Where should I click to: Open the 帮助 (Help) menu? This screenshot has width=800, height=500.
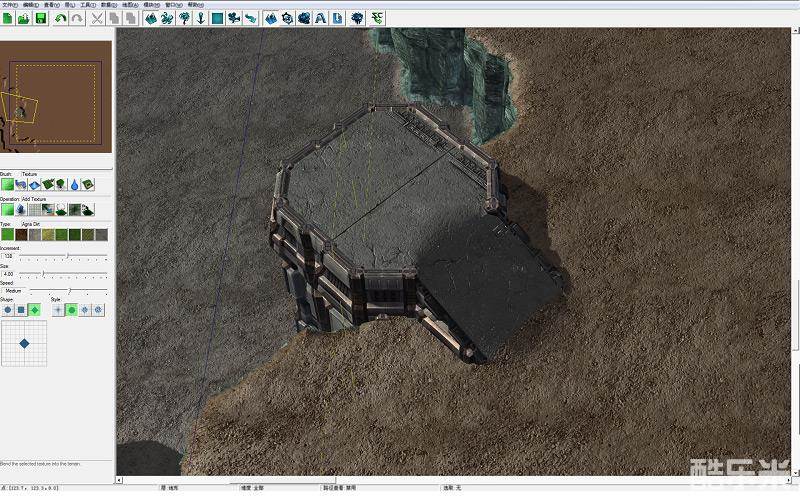click(194, 4)
